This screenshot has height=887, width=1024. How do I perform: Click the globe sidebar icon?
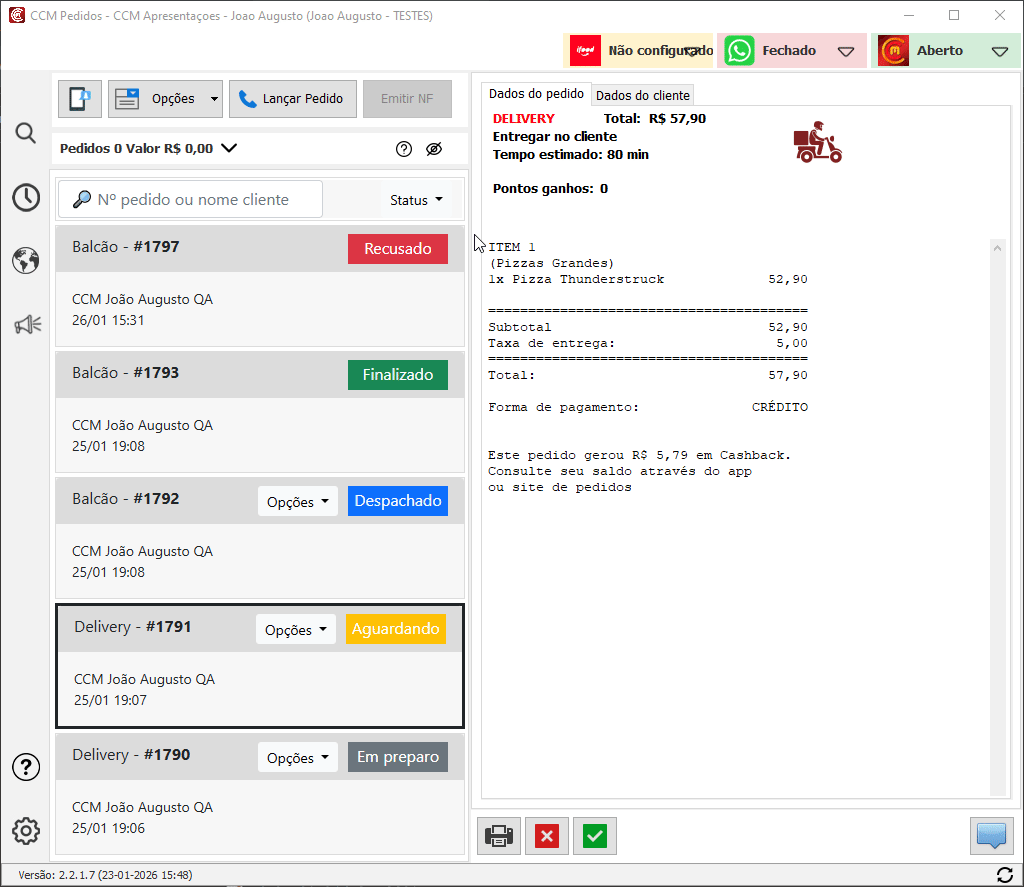click(x=26, y=261)
